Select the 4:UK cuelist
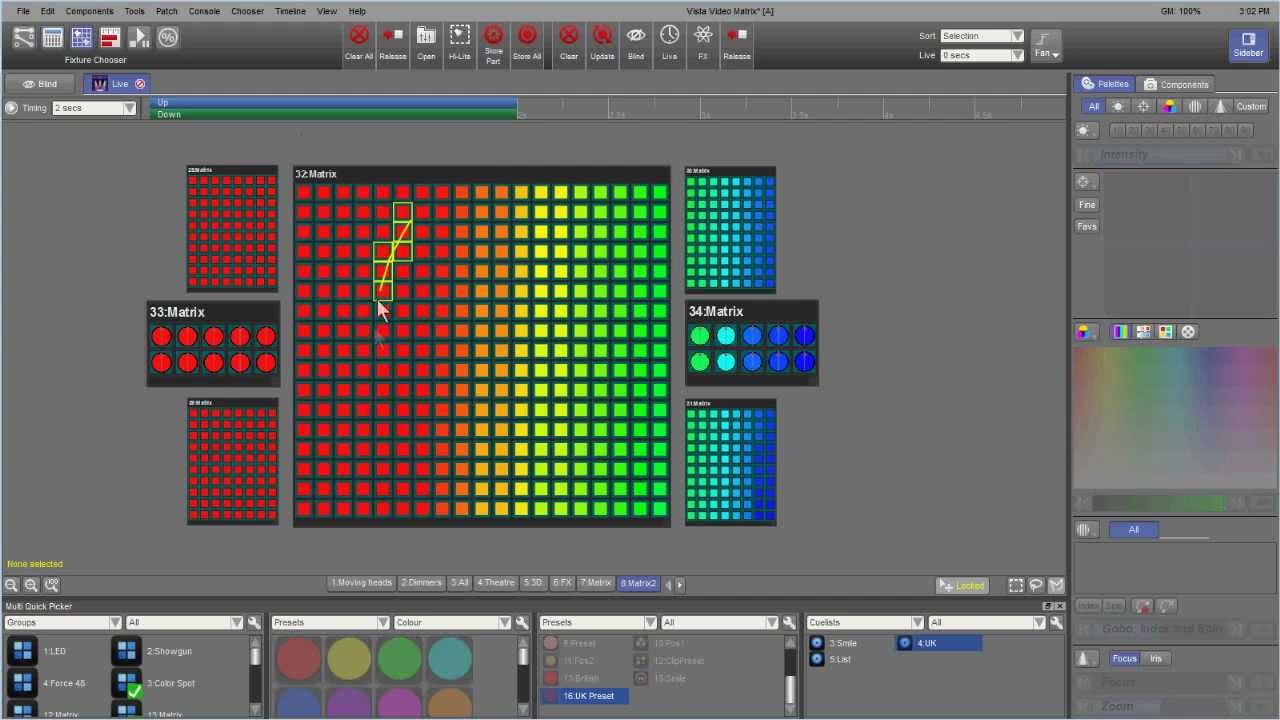The height and width of the screenshot is (720, 1280). 939,643
